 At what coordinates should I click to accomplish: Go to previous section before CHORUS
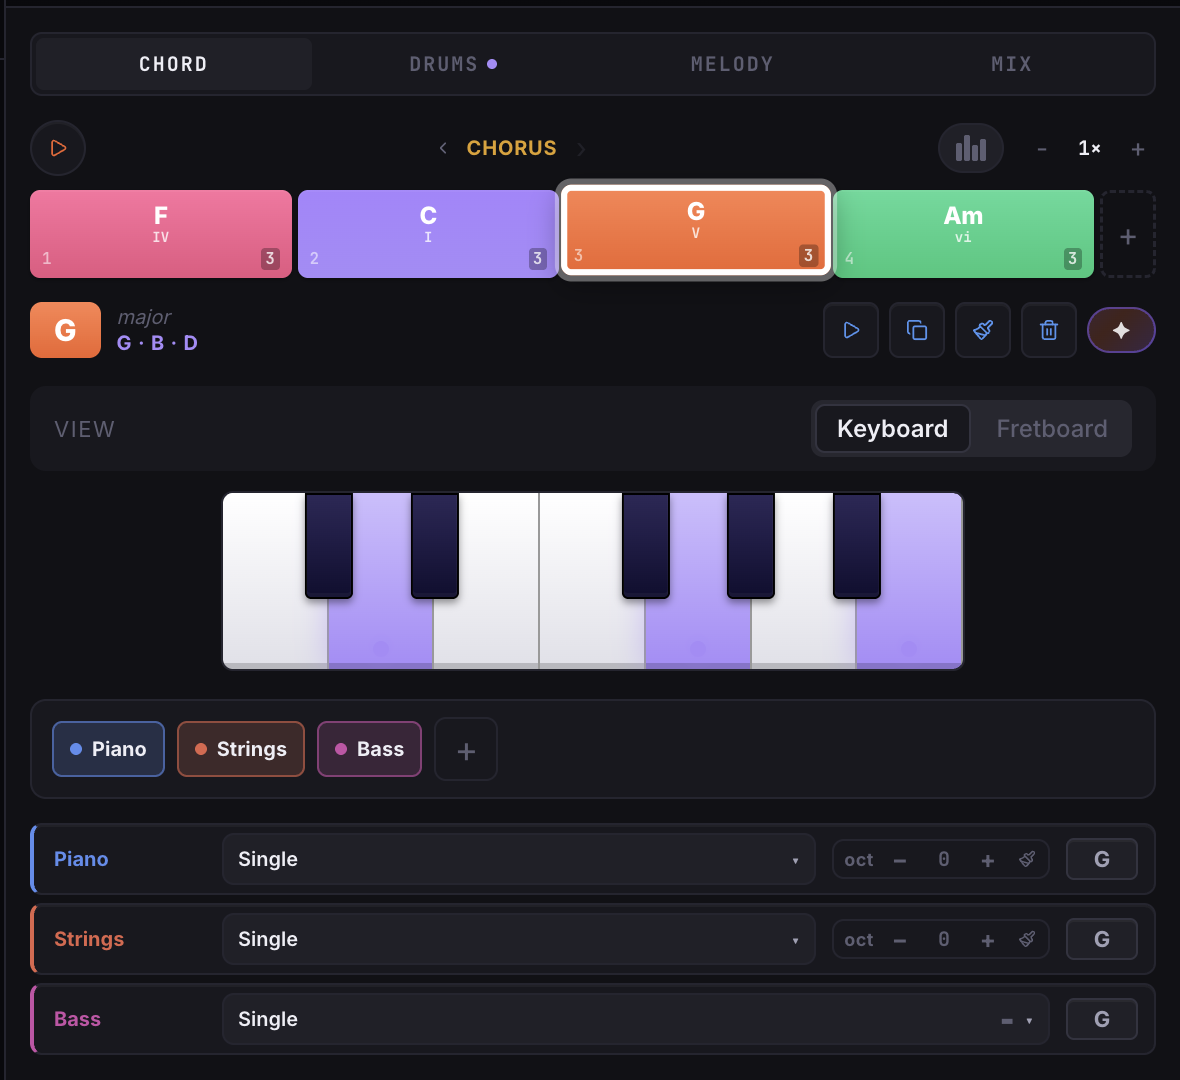[443, 148]
